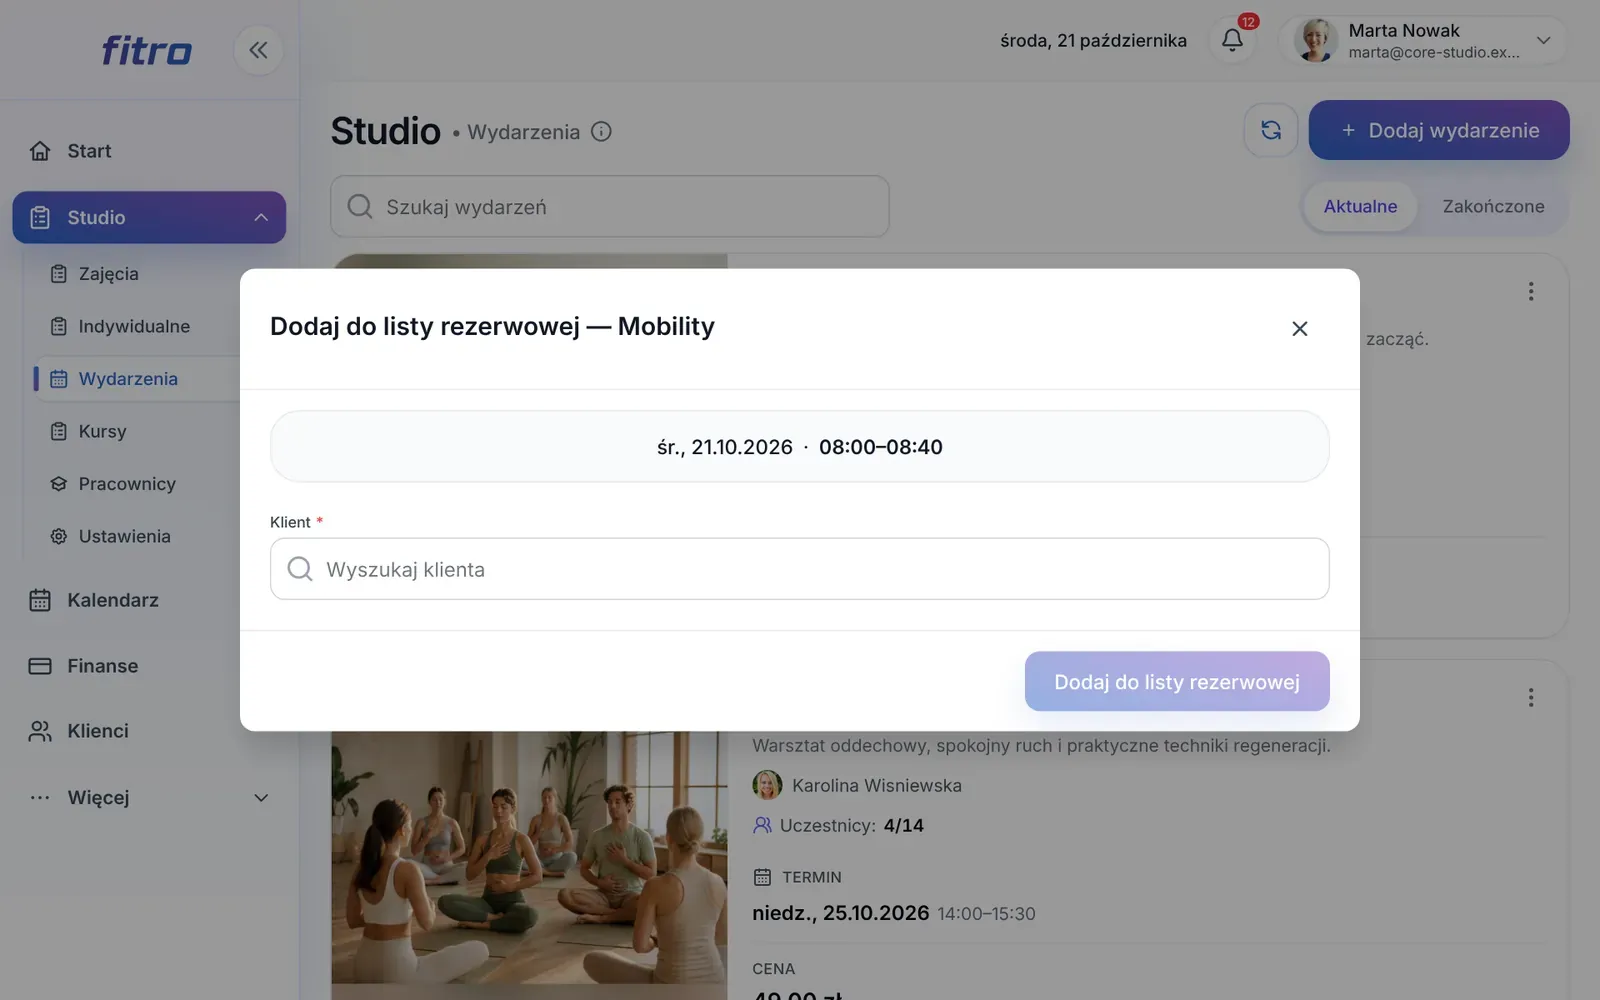
Task: Collapse the sidebar with the double-chevron button
Action: click(x=258, y=50)
